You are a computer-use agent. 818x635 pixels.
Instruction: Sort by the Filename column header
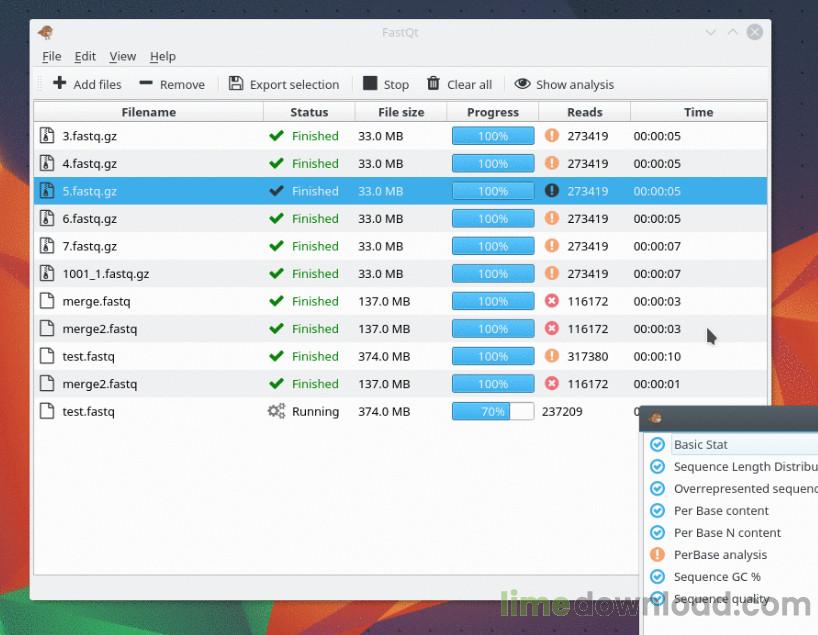[149, 112]
